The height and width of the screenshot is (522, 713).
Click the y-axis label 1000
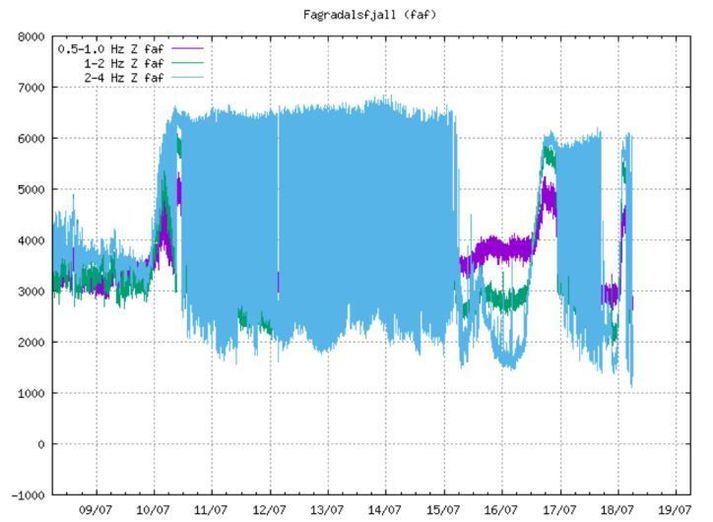click(x=31, y=393)
